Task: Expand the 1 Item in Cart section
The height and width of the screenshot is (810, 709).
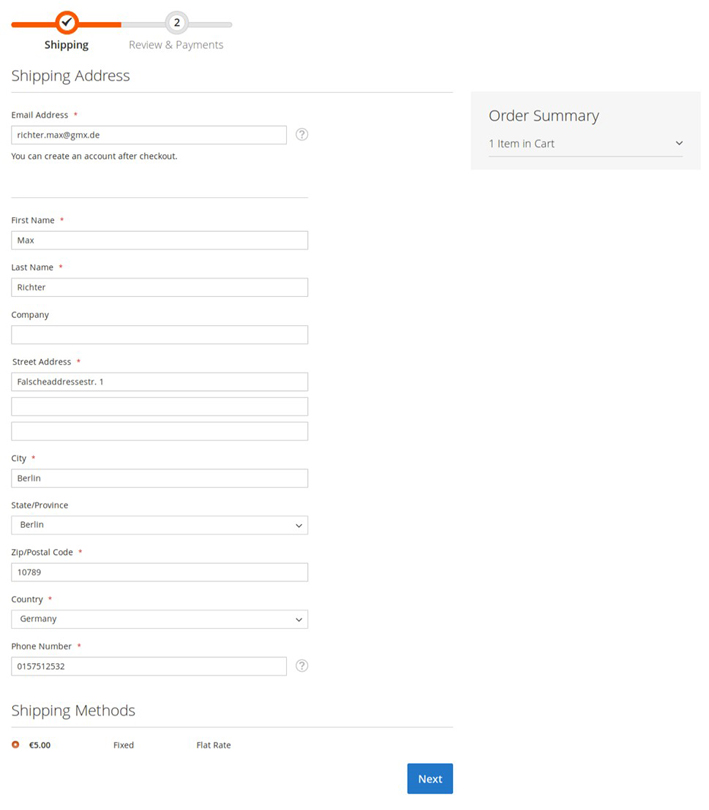Action: [585, 144]
